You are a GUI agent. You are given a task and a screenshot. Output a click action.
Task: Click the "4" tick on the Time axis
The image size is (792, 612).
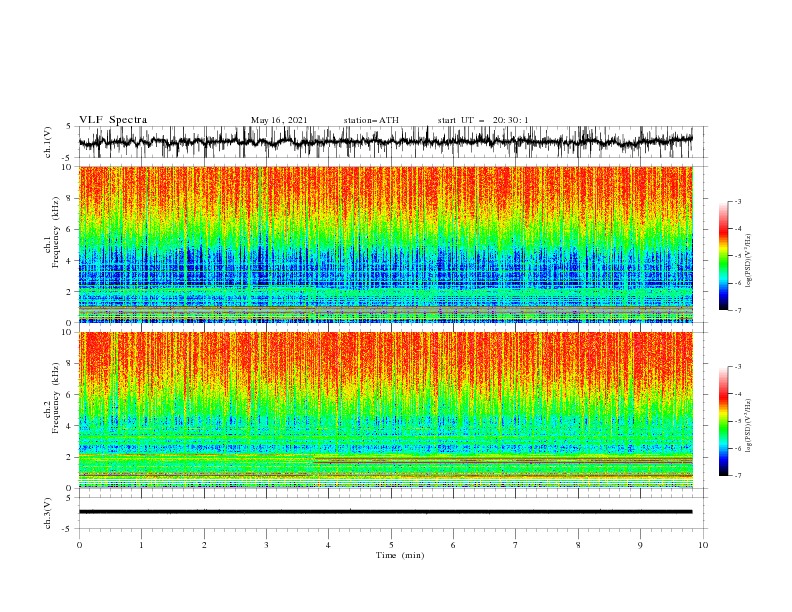[329, 545]
